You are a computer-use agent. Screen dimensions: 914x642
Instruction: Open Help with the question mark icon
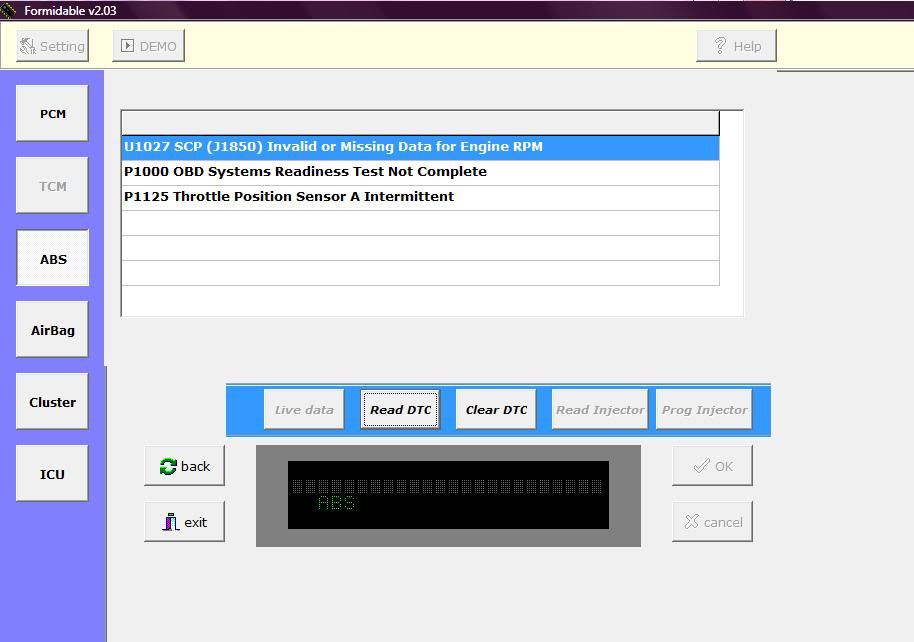(x=736, y=46)
